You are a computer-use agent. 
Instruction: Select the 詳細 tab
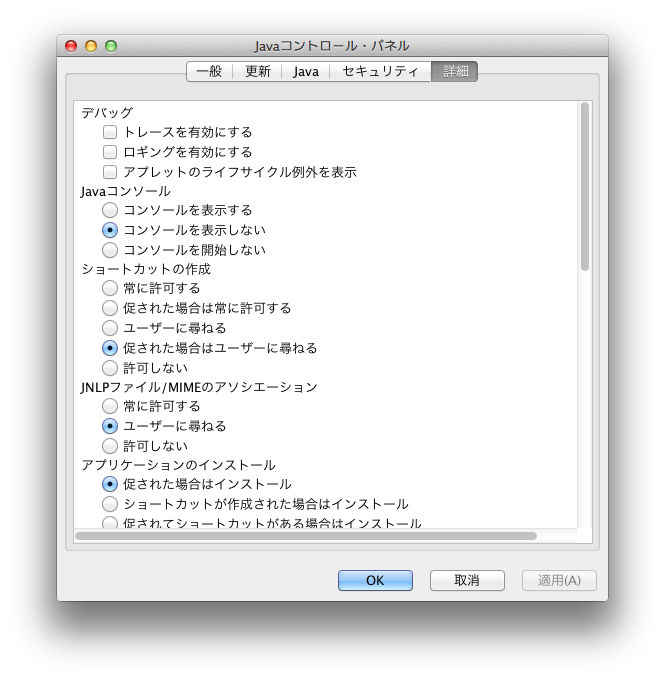pyautogui.click(x=455, y=71)
